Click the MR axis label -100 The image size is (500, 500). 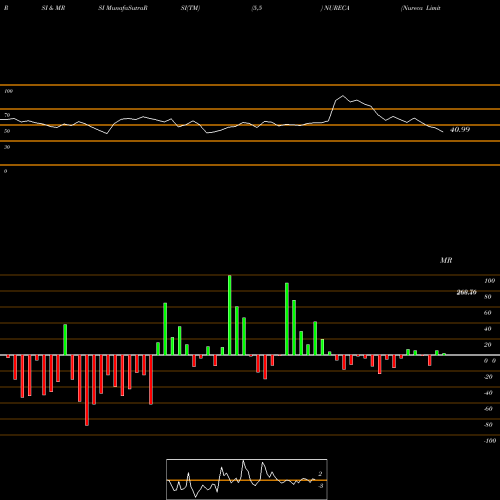[x=489, y=441]
